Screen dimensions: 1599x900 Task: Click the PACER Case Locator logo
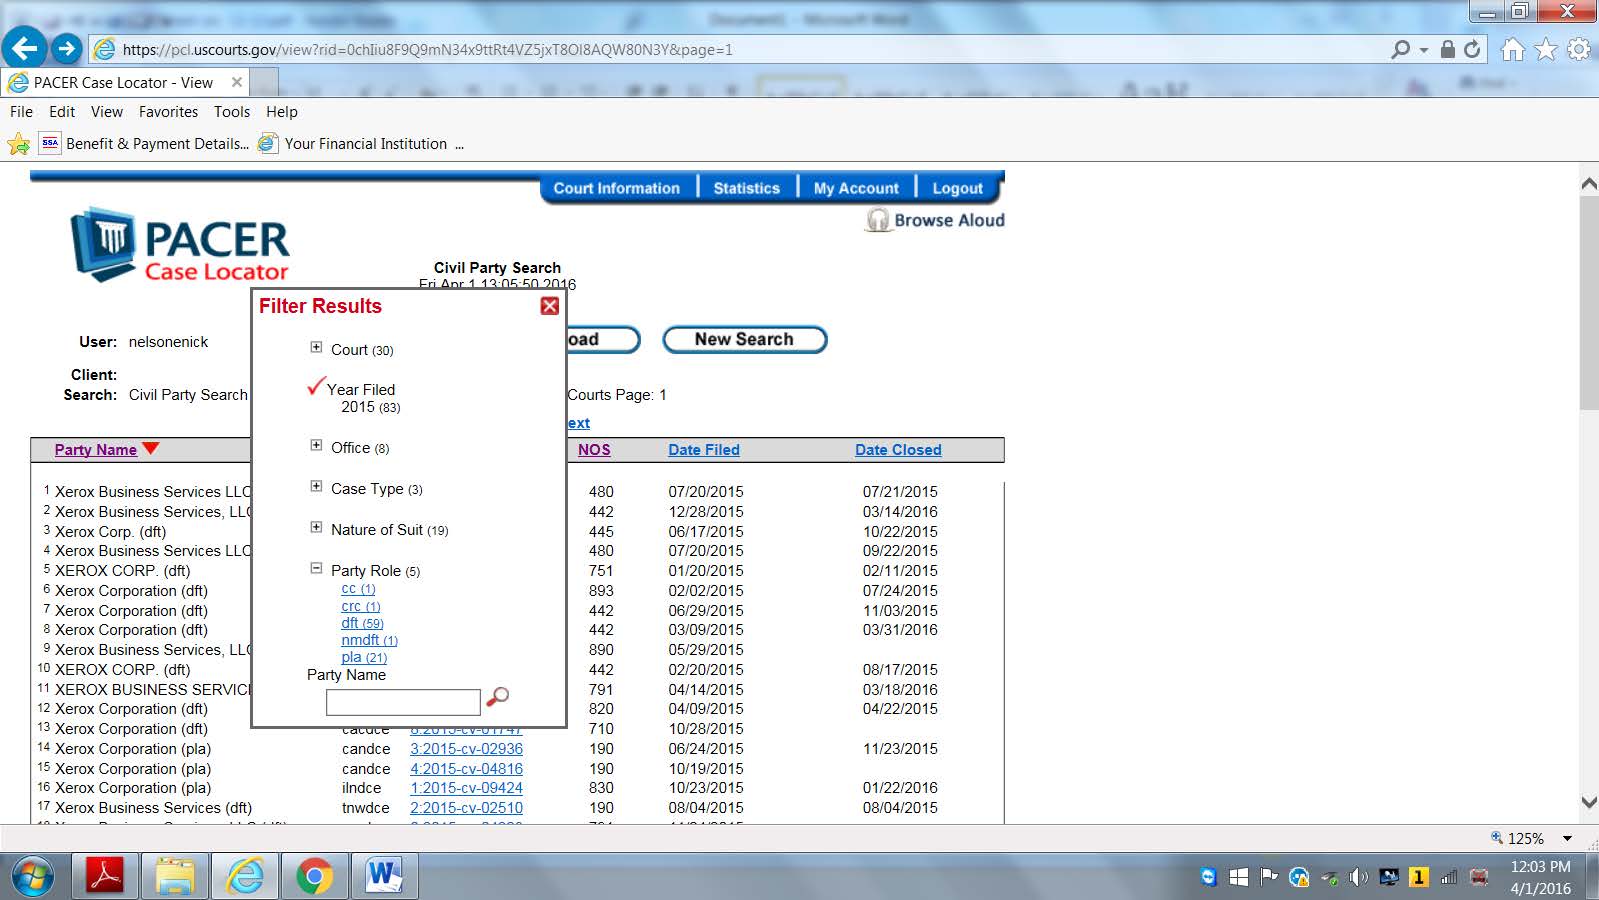(180, 245)
